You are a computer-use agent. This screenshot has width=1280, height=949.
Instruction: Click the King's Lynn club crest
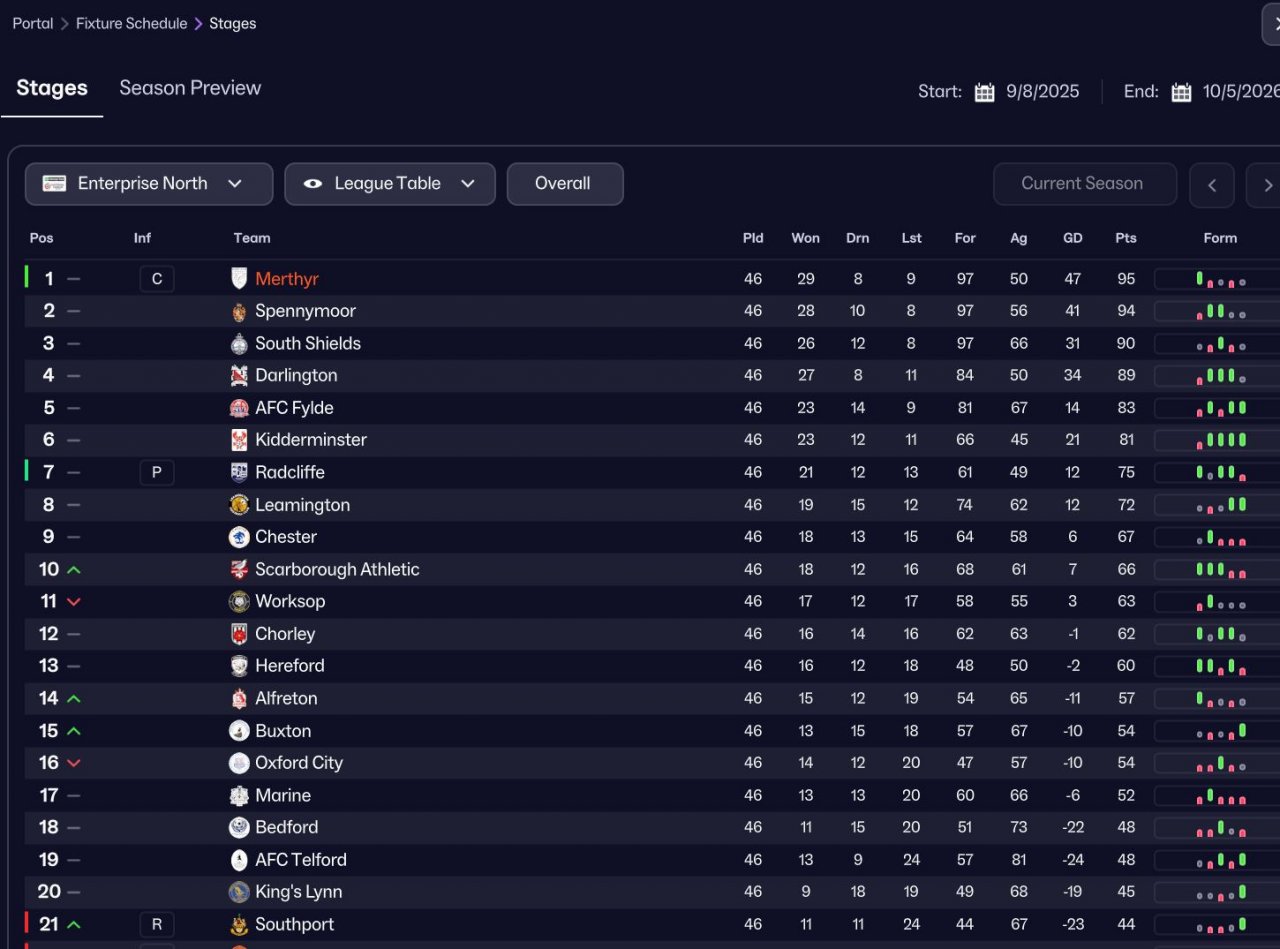click(239, 892)
